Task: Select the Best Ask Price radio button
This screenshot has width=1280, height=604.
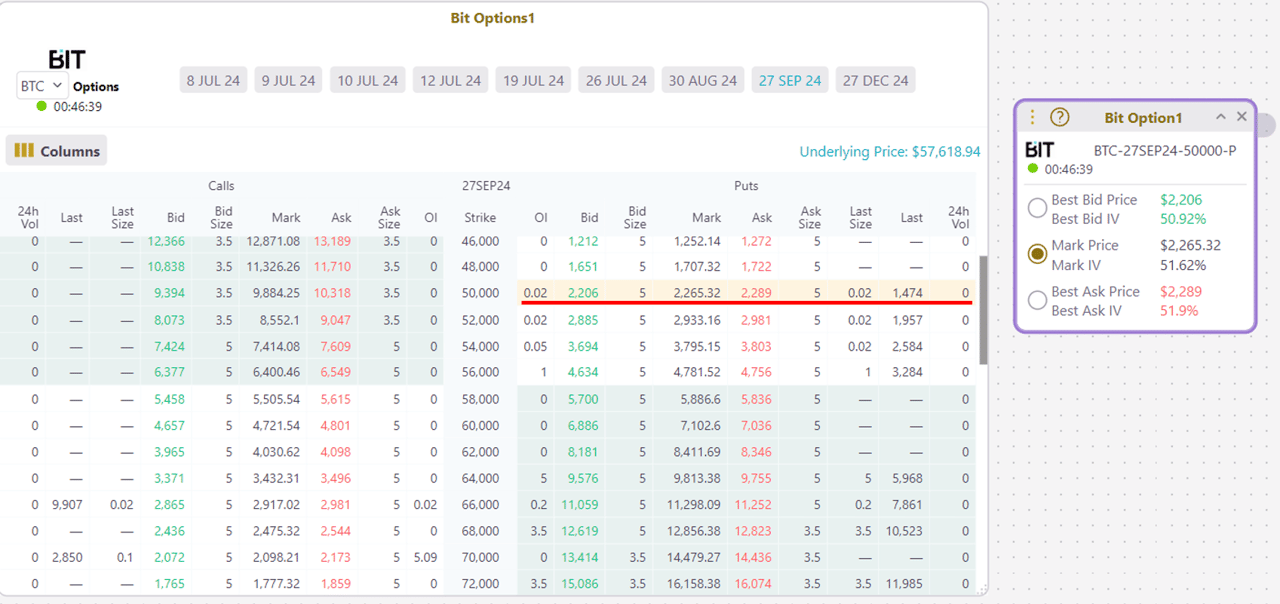Action: [x=1038, y=300]
